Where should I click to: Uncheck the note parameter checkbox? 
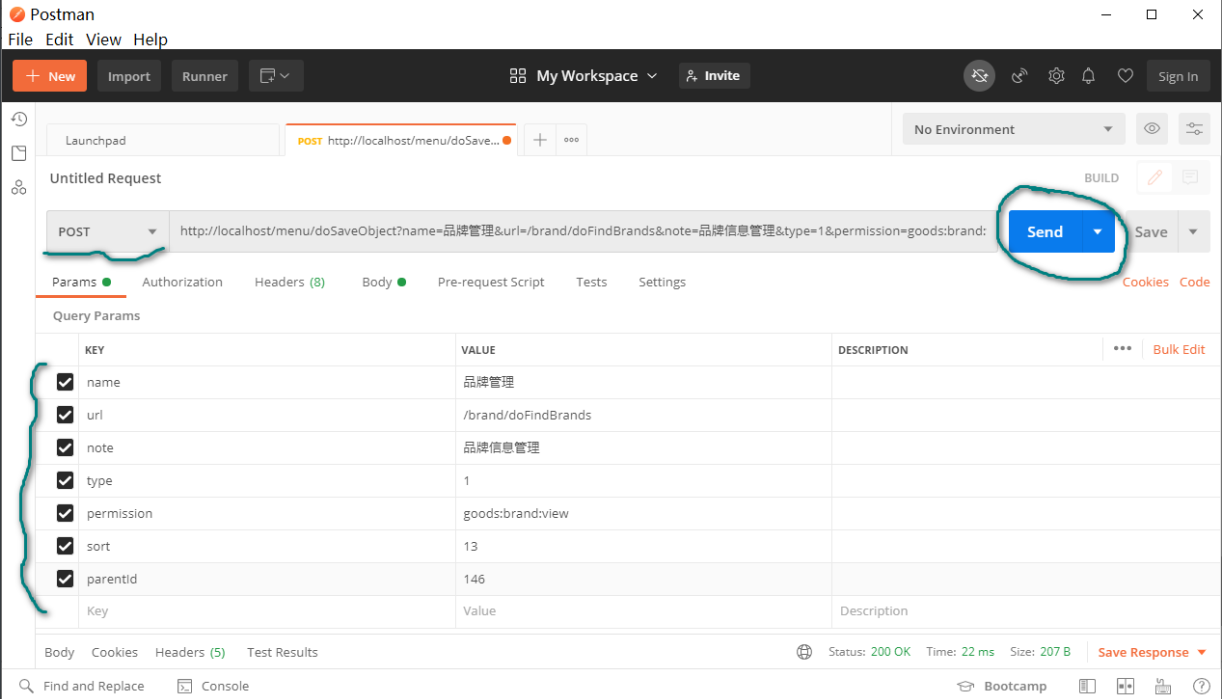(65, 447)
